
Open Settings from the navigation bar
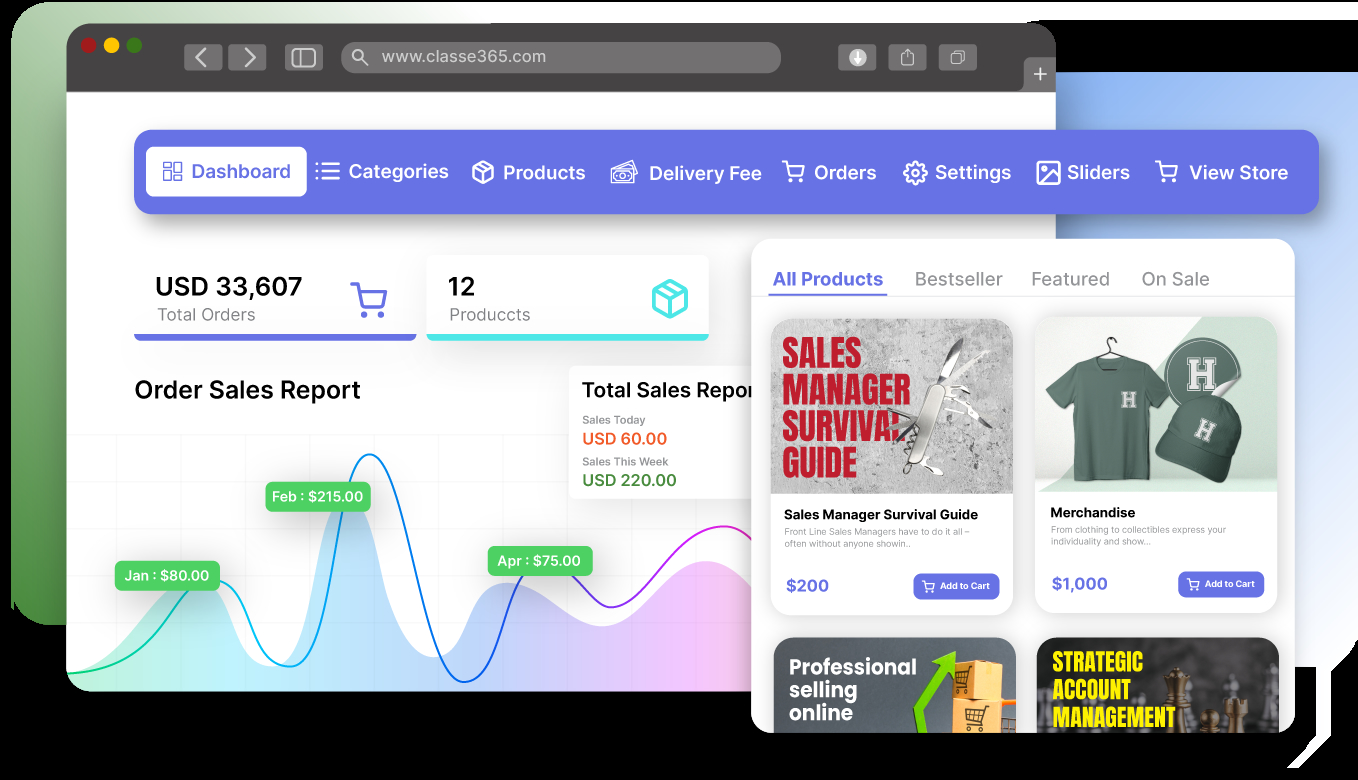(957, 173)
